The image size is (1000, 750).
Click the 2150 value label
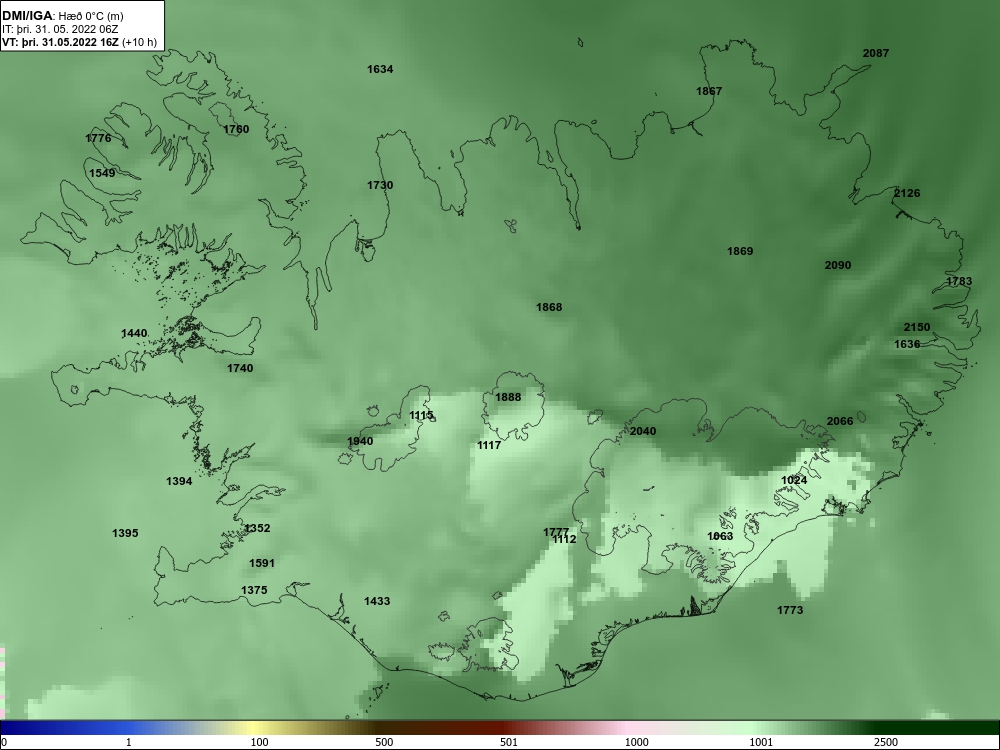[917, 327]
